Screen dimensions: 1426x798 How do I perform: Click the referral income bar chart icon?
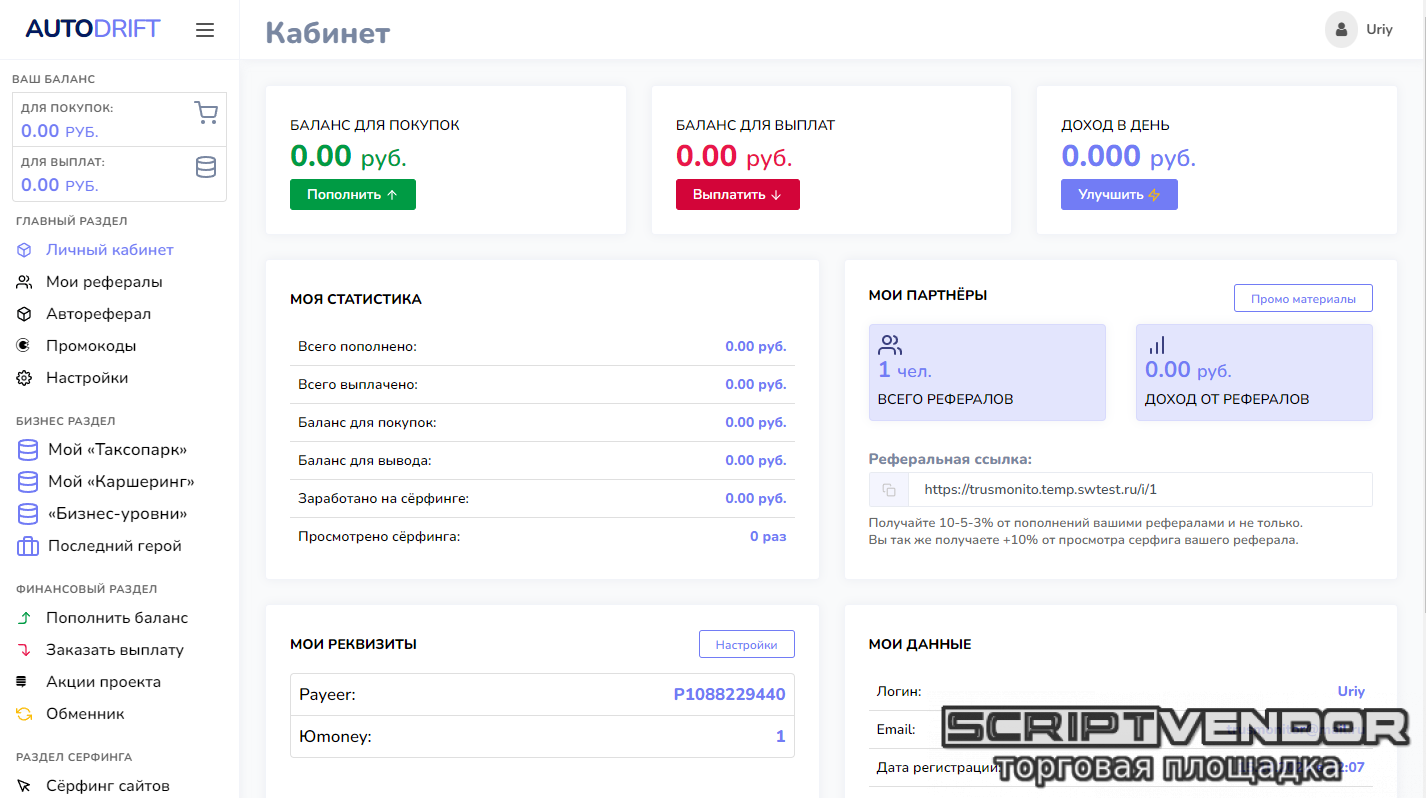[1156, 346]
